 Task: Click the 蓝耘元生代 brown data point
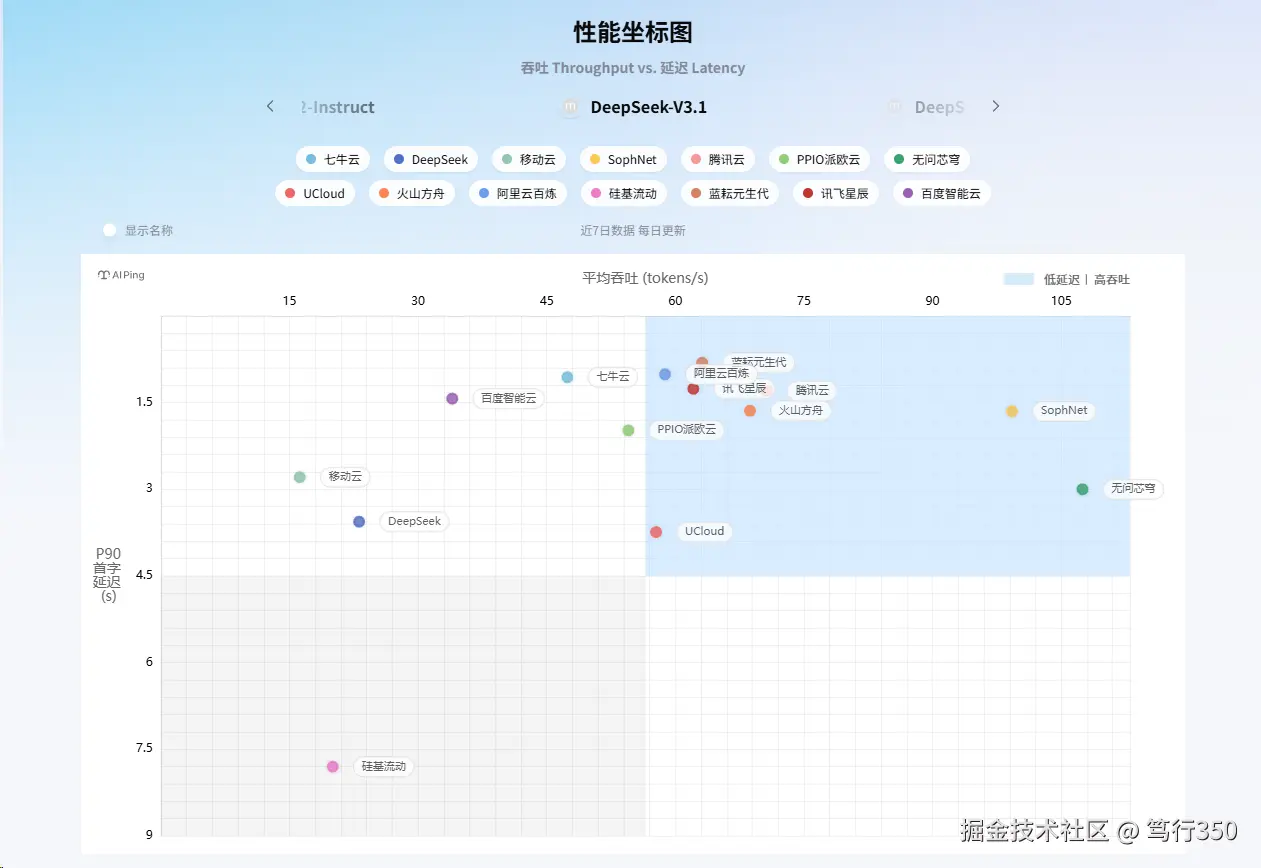[702, 362]
